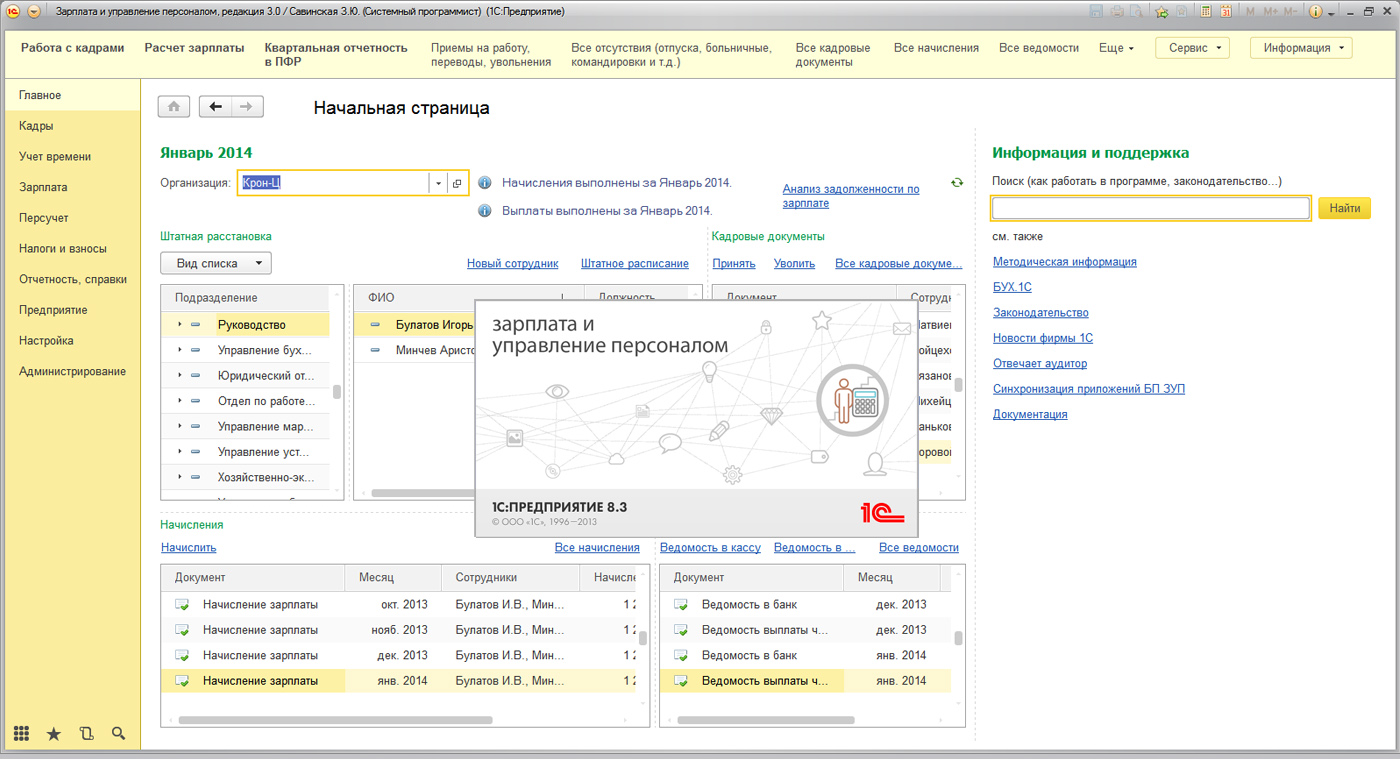Click the home page icon button
Screen dimensions: 1400x759
click(174, 107)
